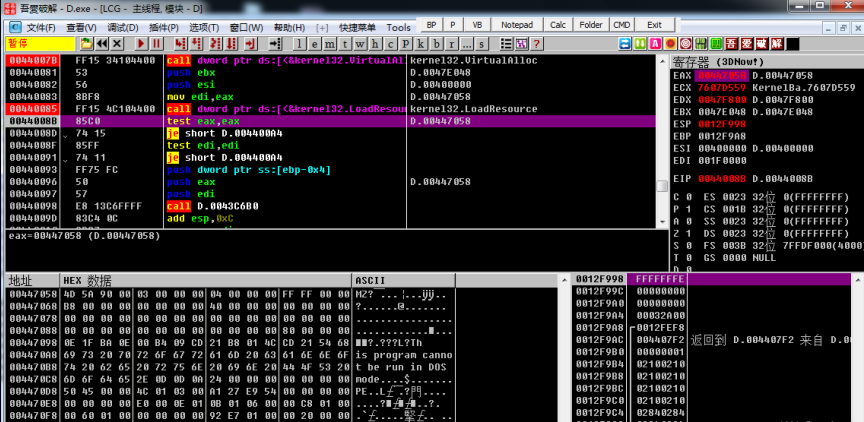864x422 pixels.
Task: Show threads with the t button
Action: [345, 44]
